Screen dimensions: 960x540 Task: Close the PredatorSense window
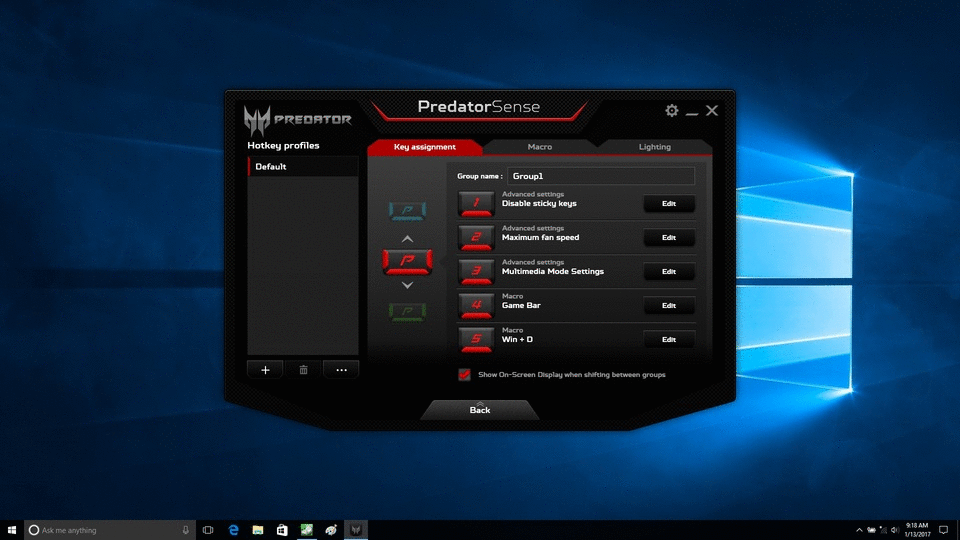tap(711, 110)
